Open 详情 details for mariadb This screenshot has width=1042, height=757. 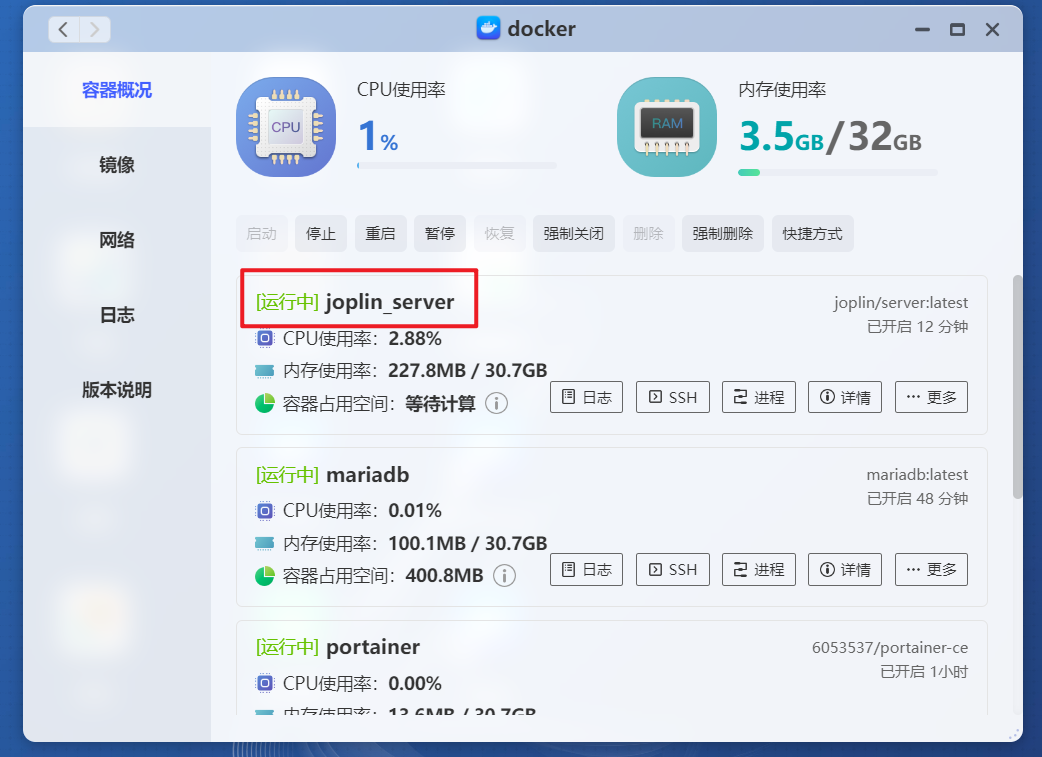click(845, 569)
